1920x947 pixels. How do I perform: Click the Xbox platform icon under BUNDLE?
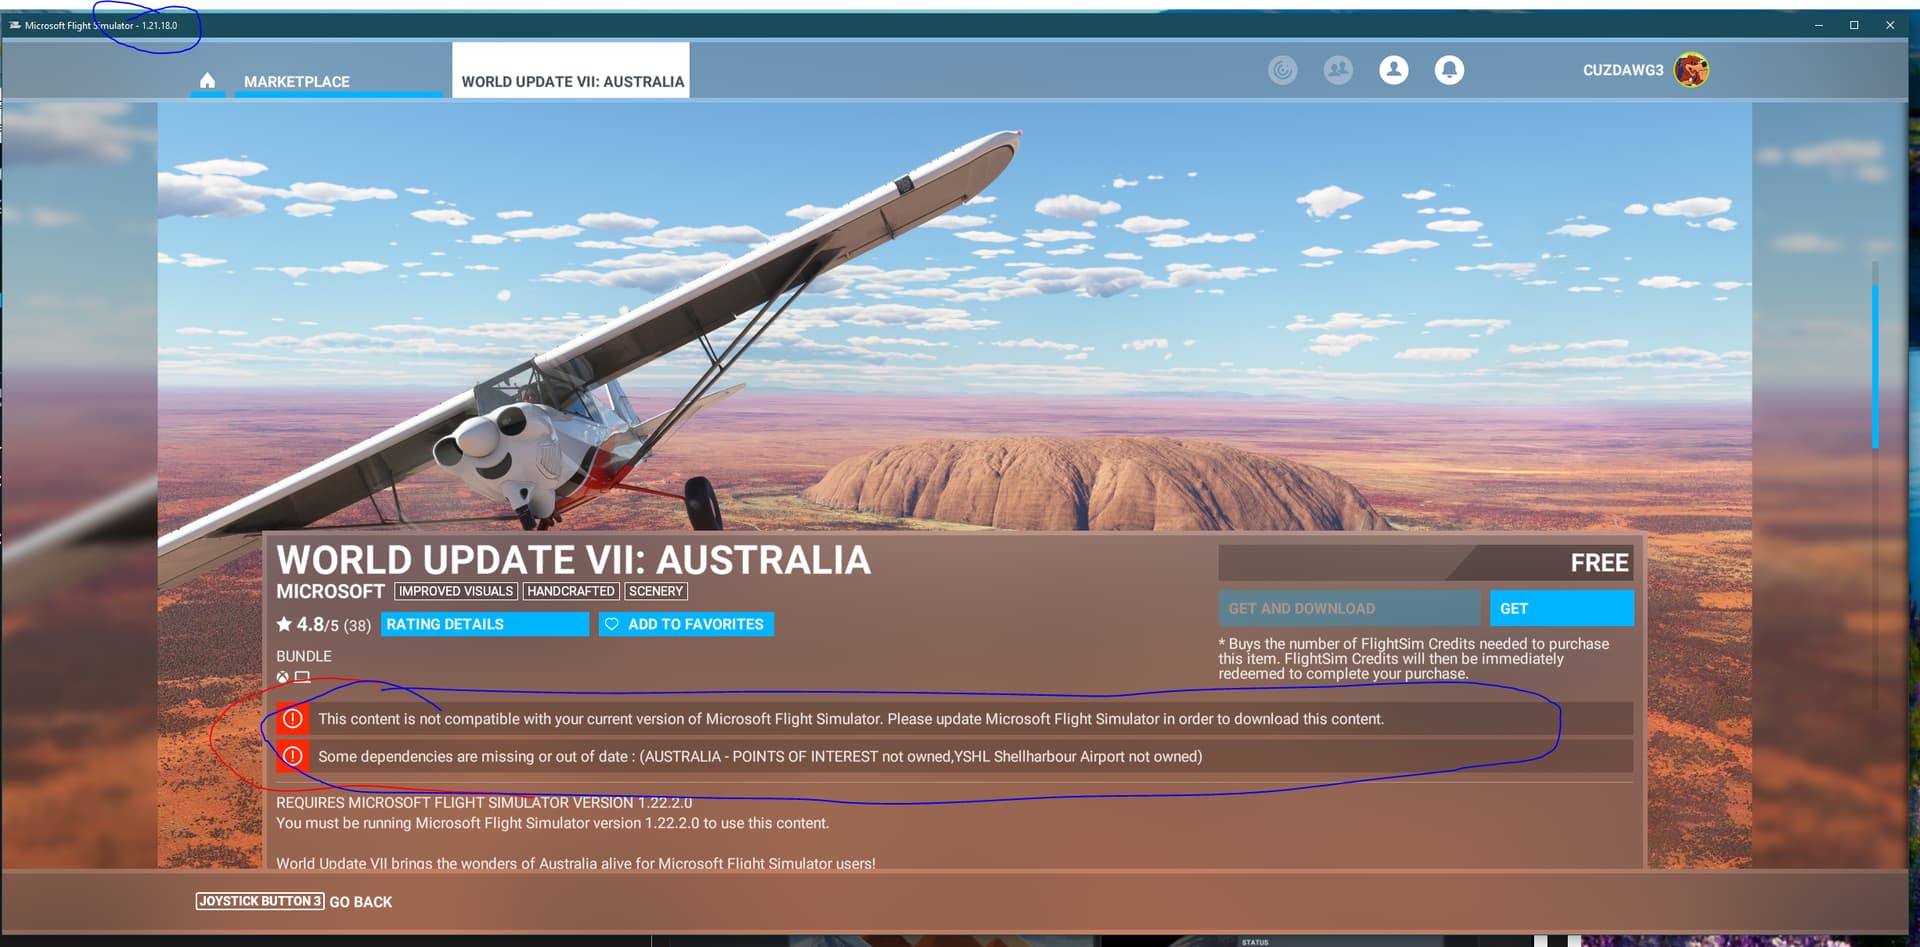click(x=283, y=677)
